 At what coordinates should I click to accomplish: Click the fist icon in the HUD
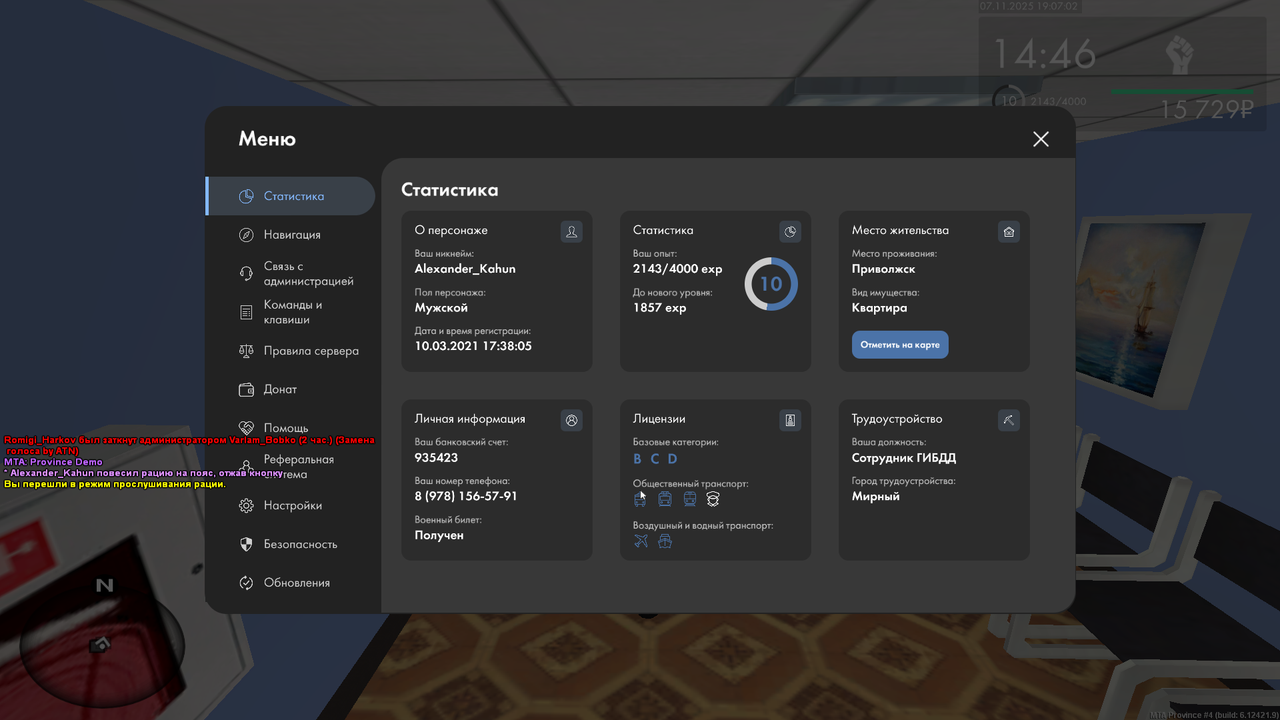[x=1178, y=53]
